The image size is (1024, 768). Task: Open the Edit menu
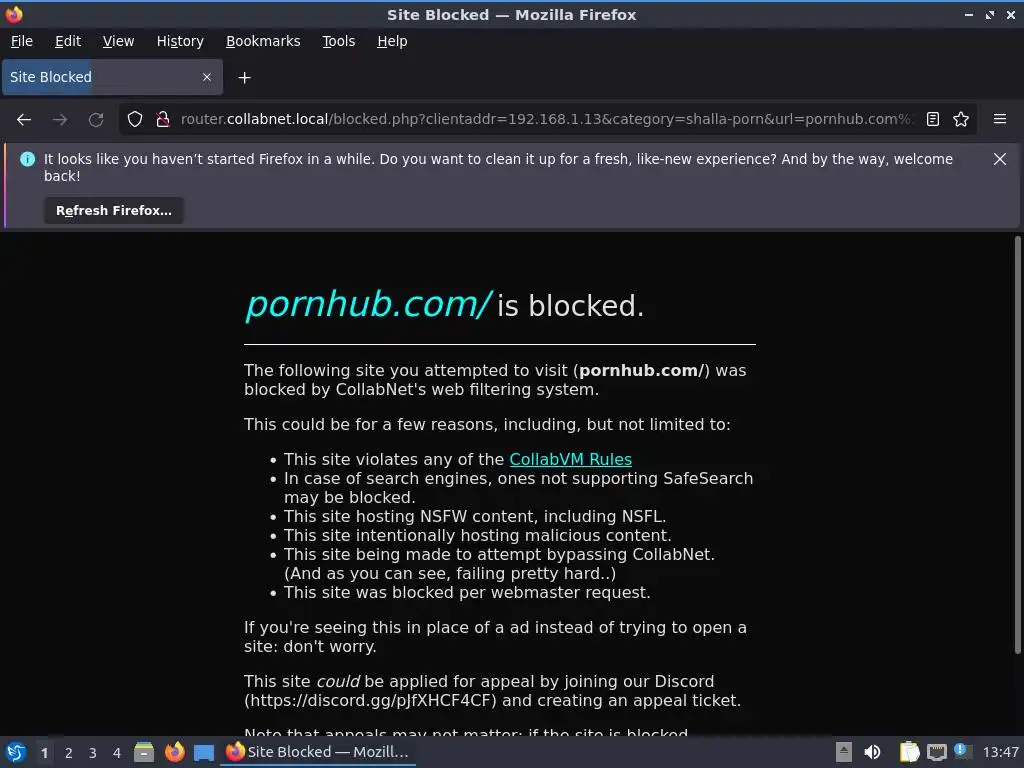pyautogui.click(x=68, y=41)
